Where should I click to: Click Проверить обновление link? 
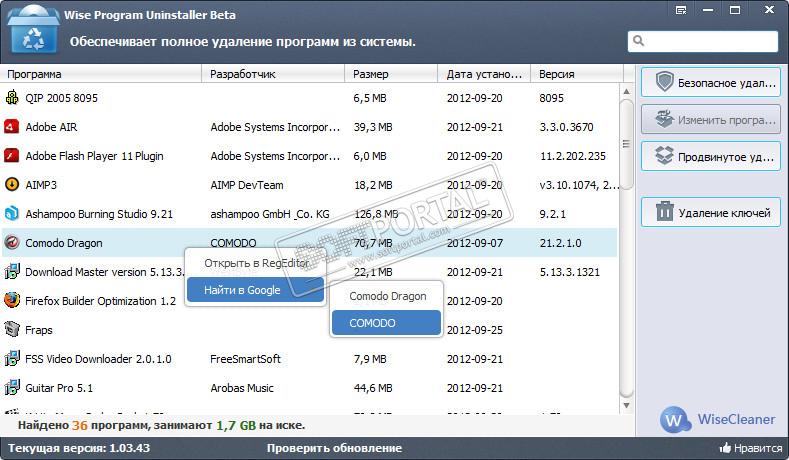pos(334,448)
